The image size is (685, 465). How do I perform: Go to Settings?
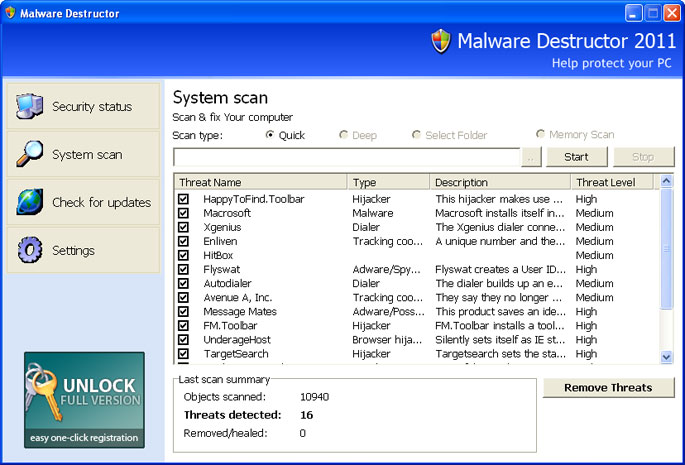coord(83,250)
